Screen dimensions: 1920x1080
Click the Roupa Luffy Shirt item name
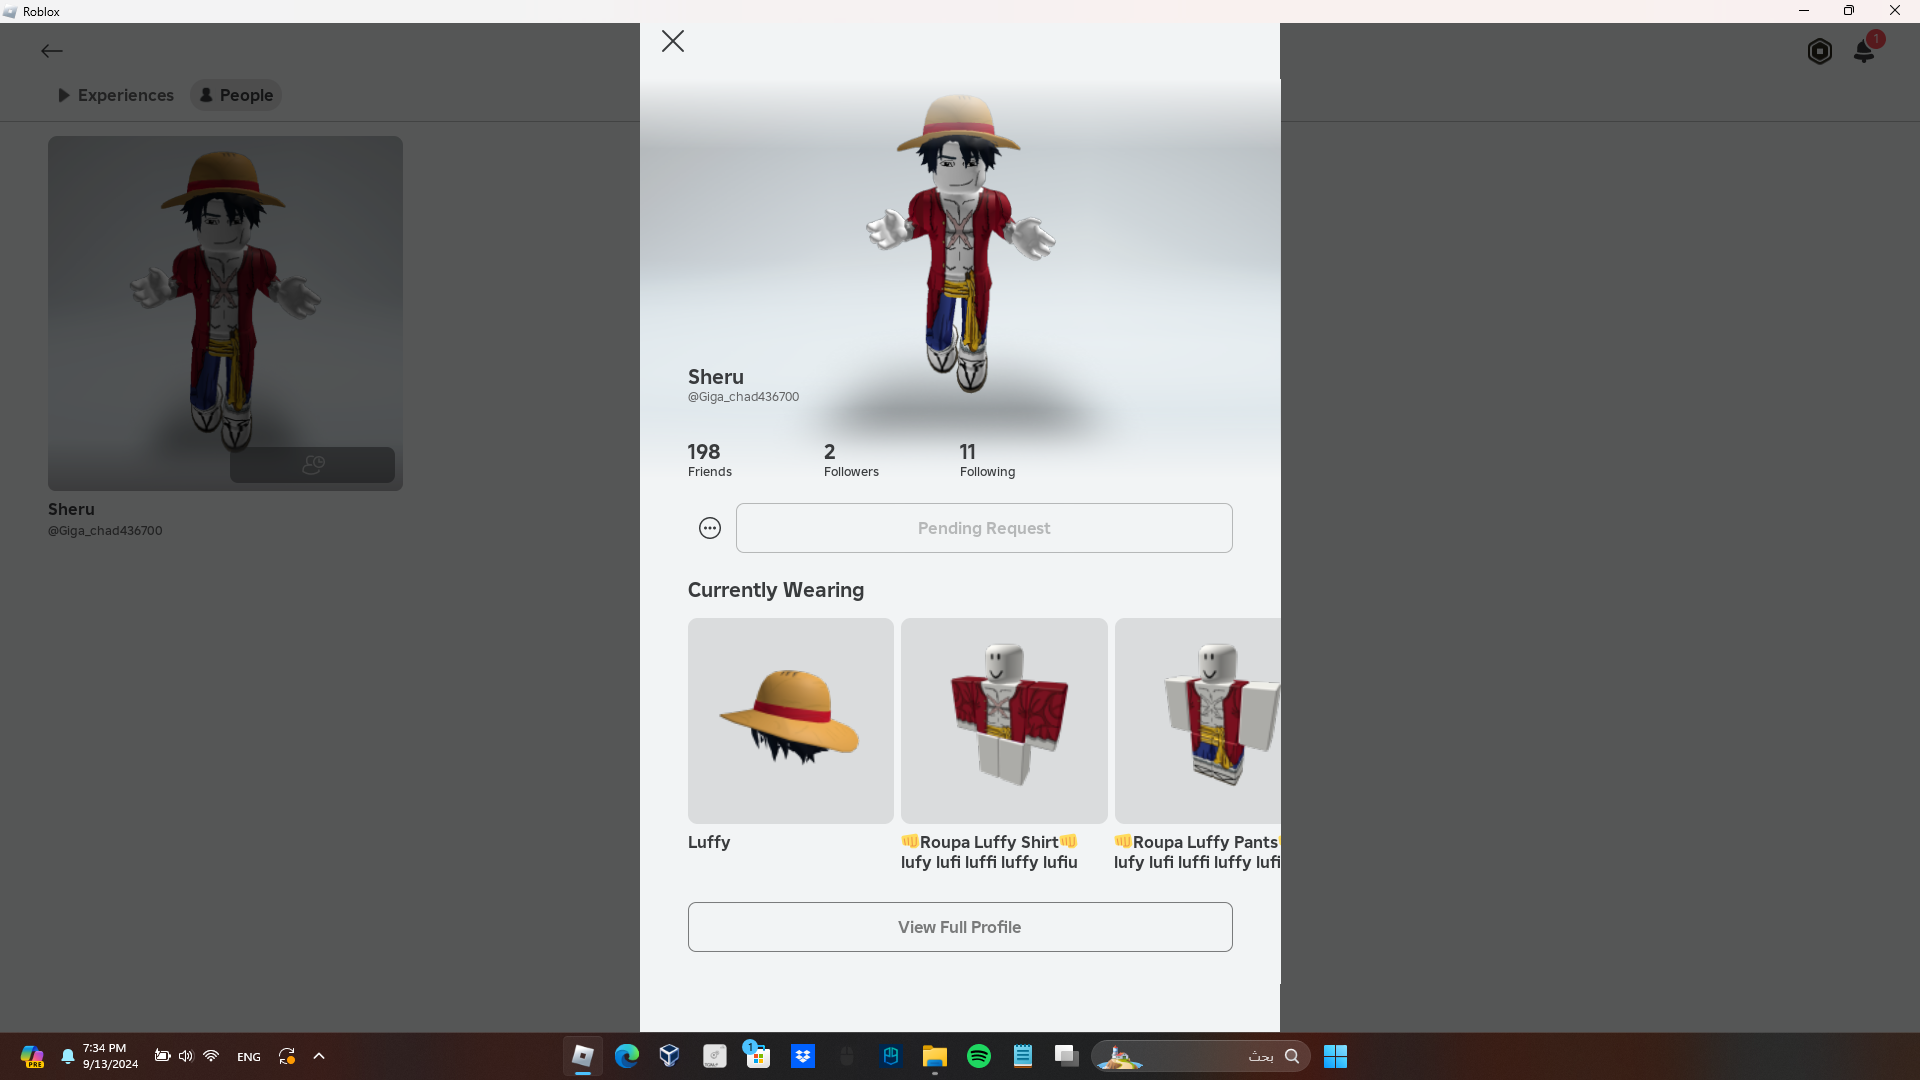point(989,852)
